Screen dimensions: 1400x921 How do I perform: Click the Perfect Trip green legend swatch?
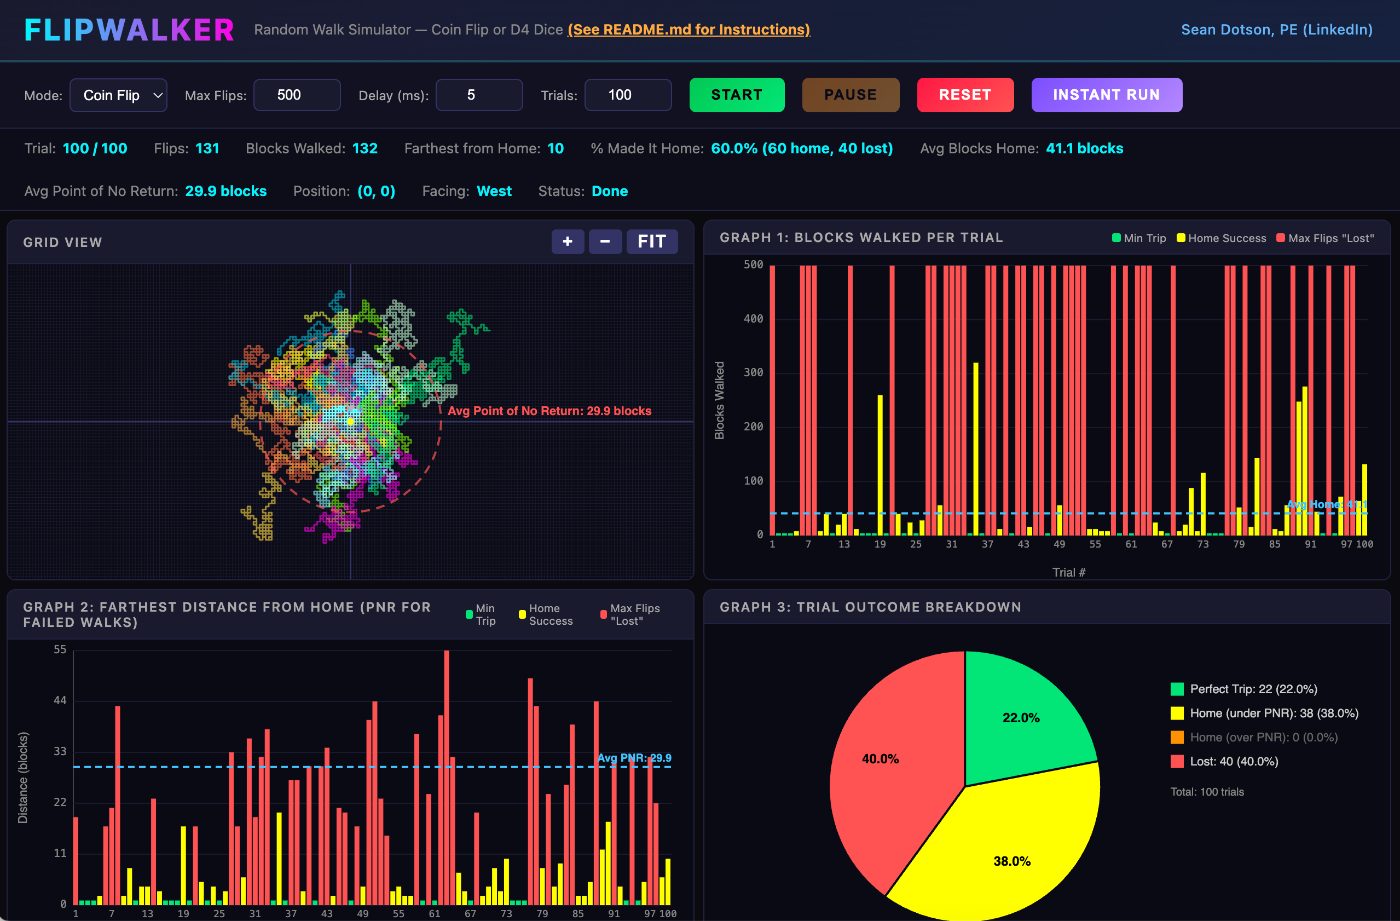click(x=1177, y=689)
